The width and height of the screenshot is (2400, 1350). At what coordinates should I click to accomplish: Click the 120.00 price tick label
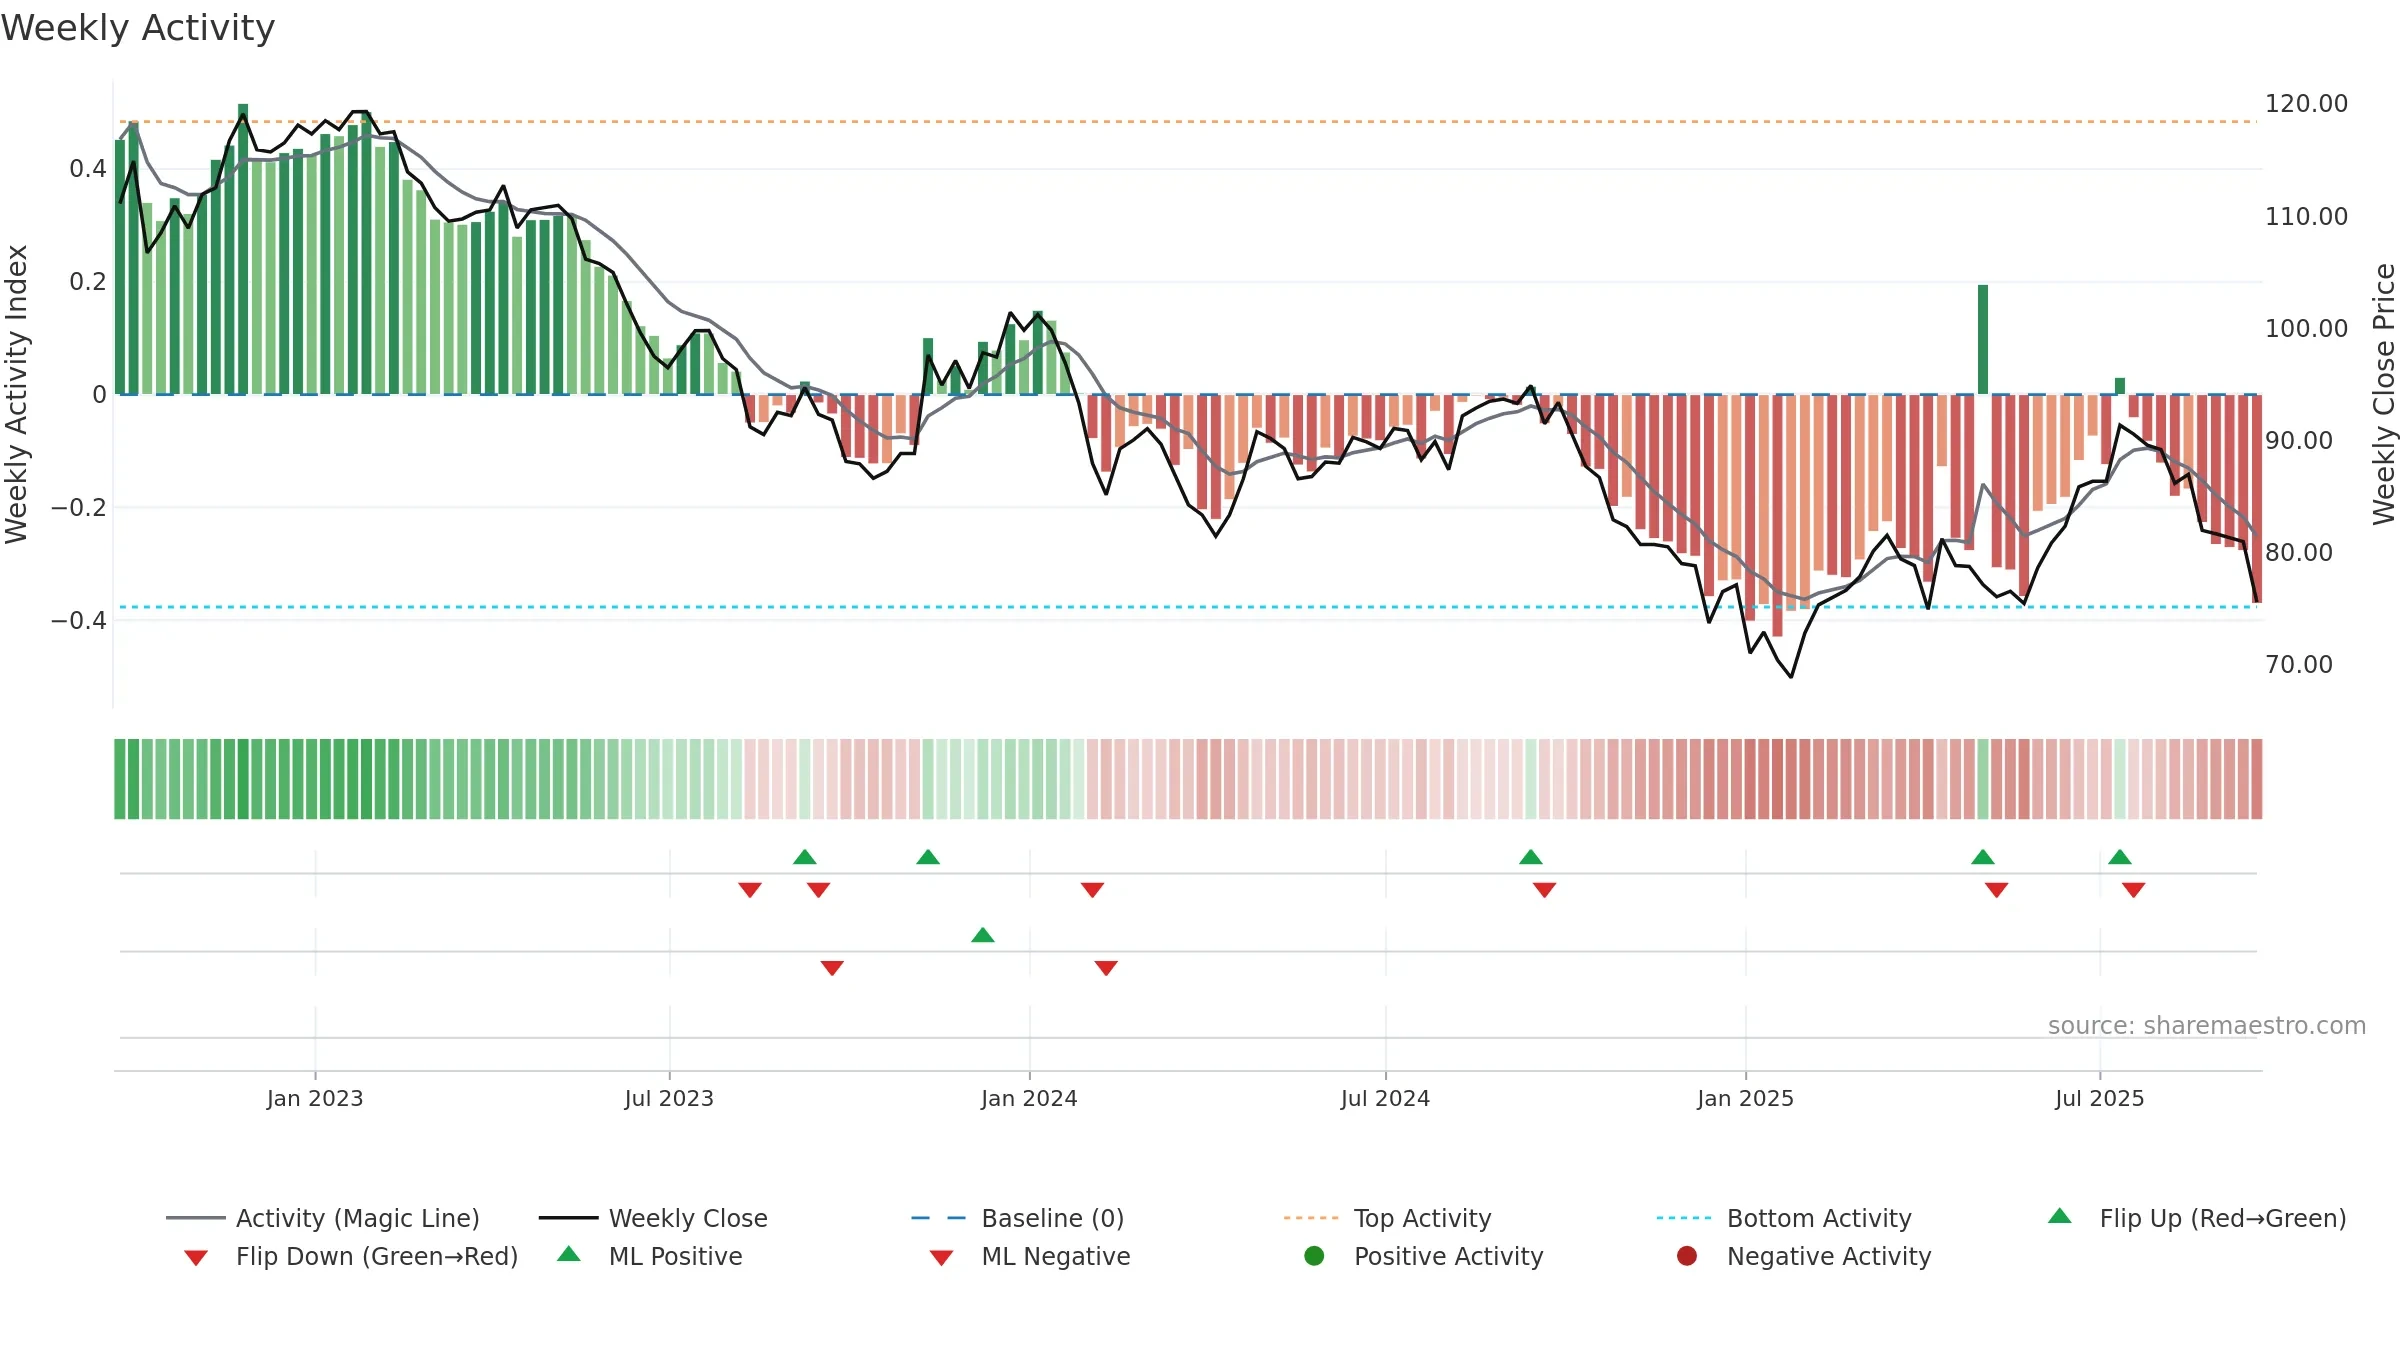[x=2307, y=104]
